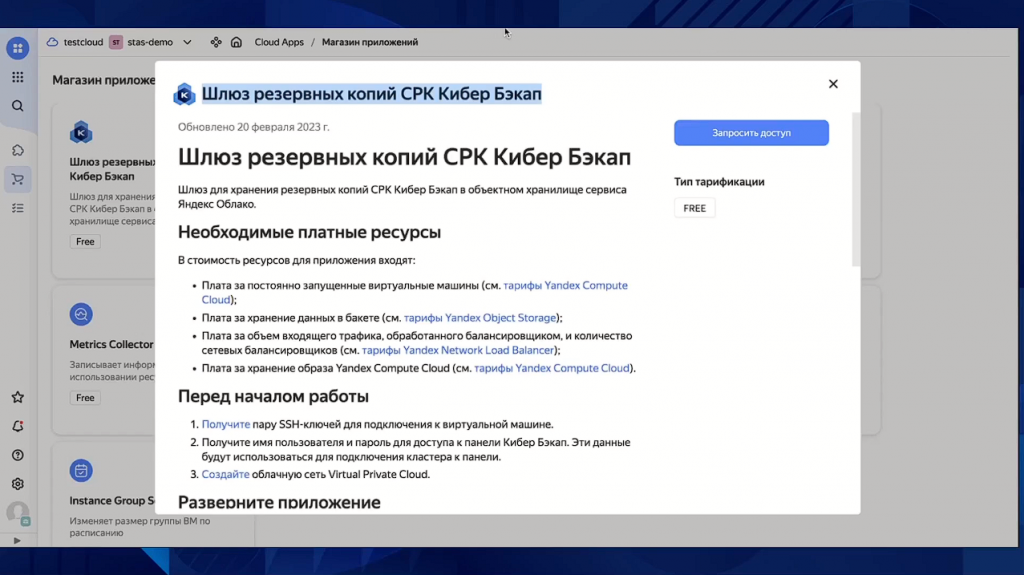The image size is (1024, 575).
Task: Open тарифы Yandex Network Load Balancer link
Action: click(x=458, y=350)
